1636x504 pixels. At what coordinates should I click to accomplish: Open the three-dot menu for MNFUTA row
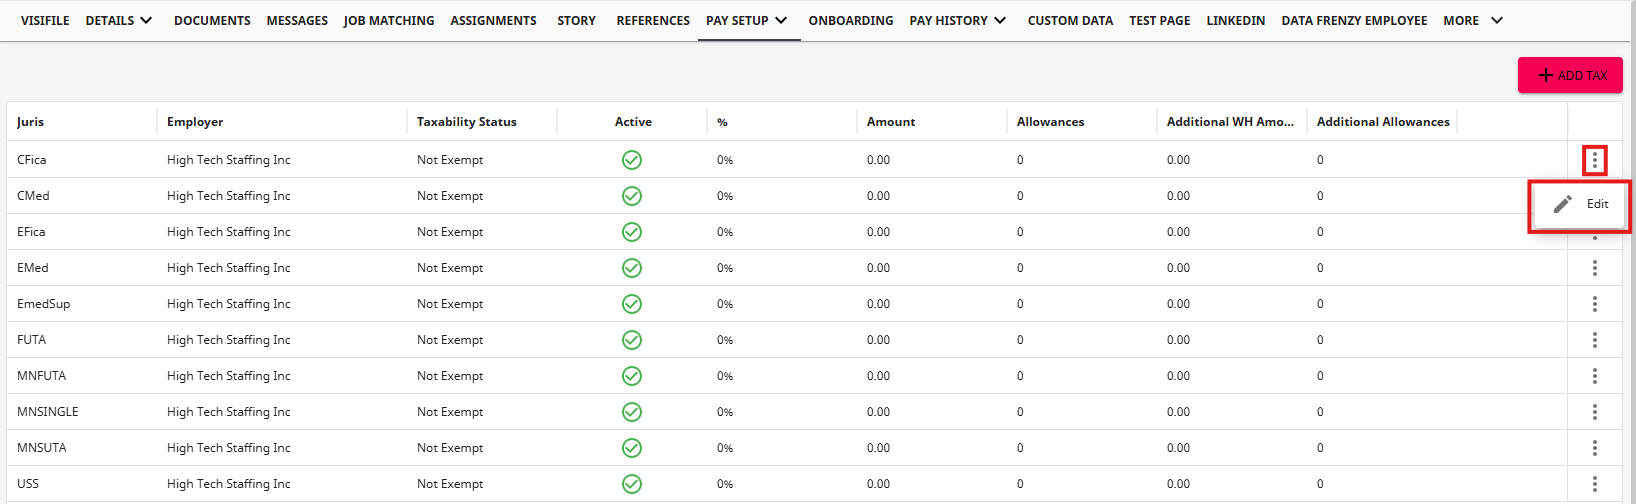point(1594,376)
